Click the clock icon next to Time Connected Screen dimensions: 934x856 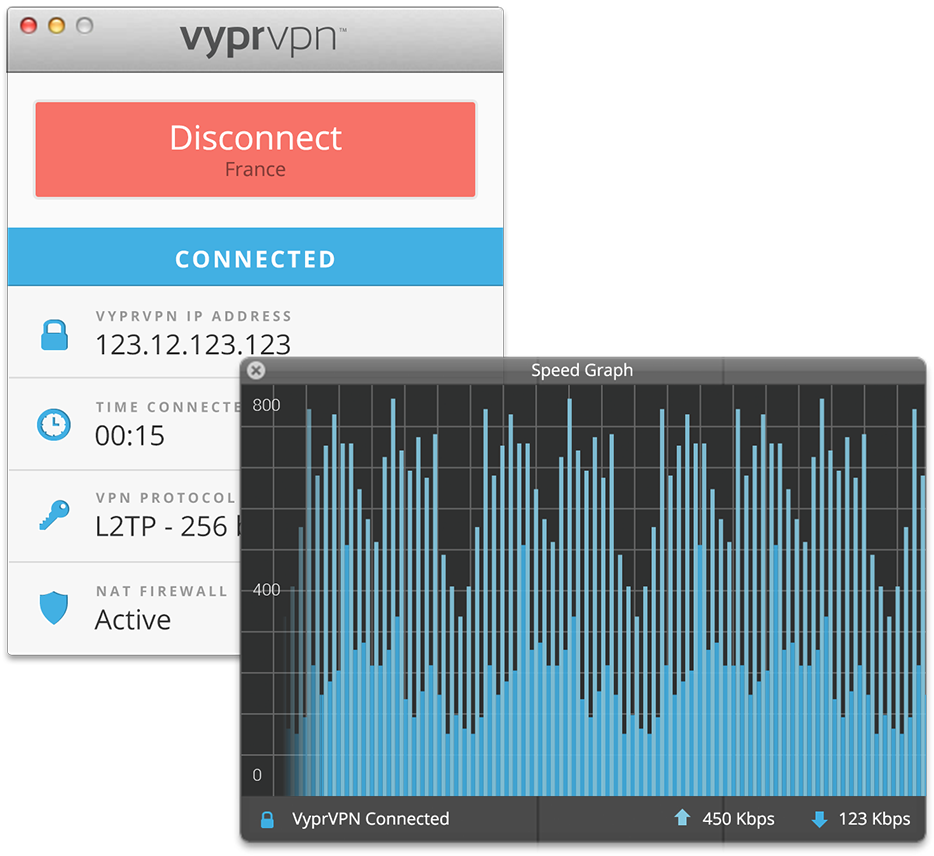54,425
